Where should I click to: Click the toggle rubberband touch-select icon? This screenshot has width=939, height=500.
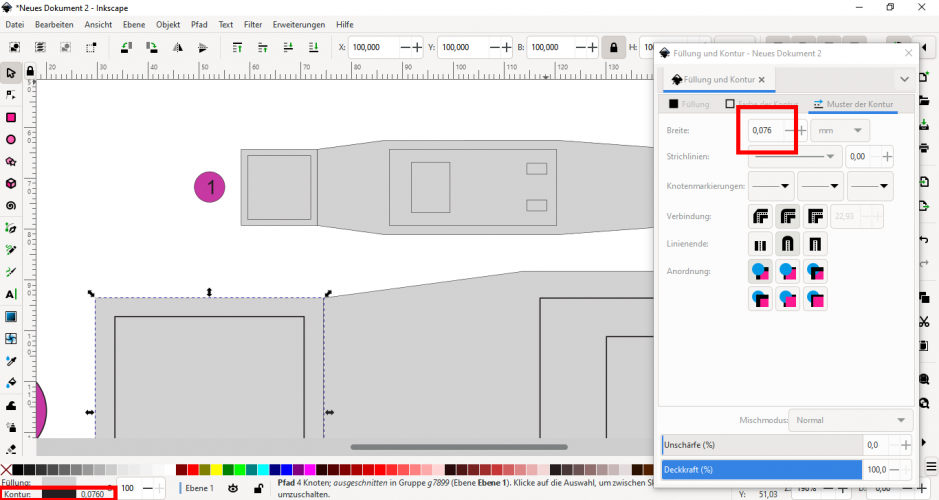point(90,47)
